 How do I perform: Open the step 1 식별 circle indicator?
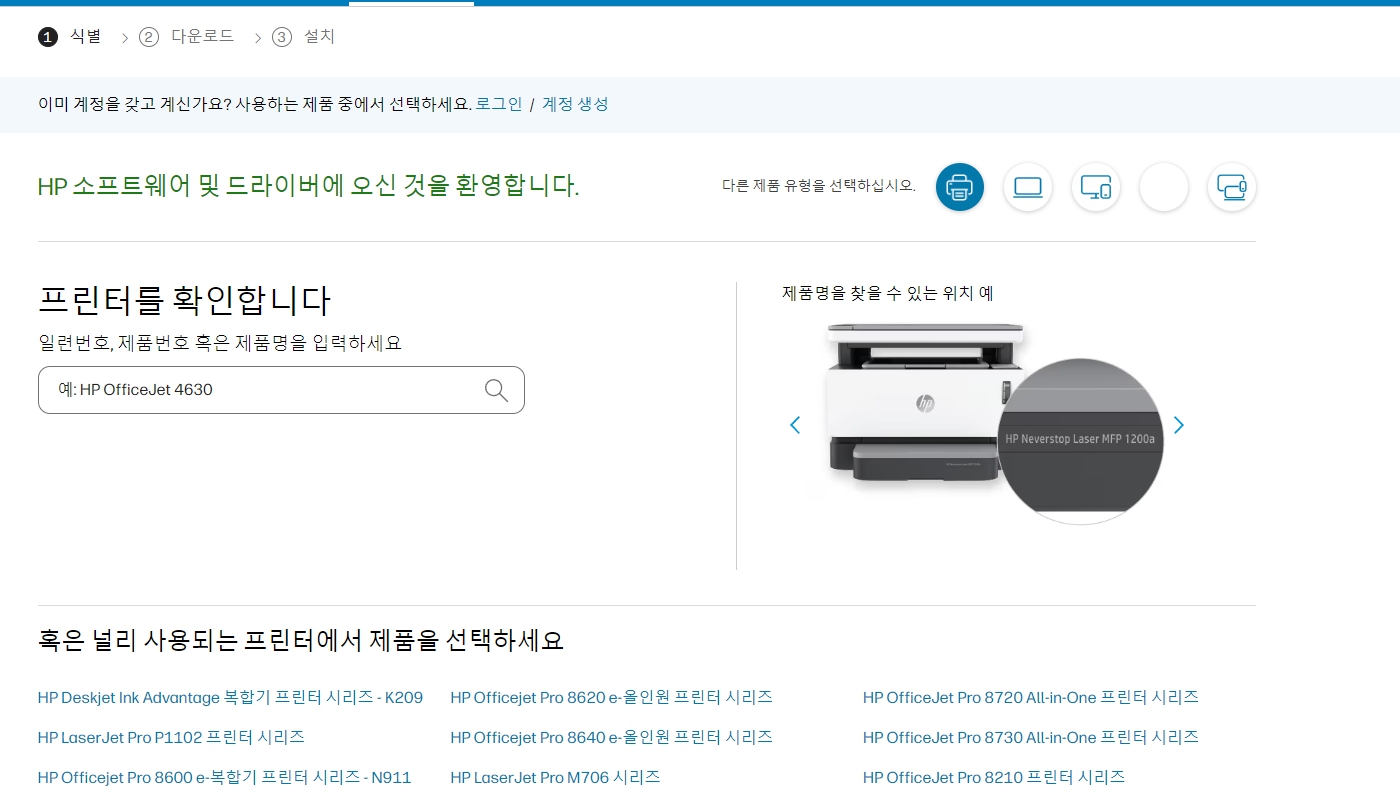[x=46, y=36]
